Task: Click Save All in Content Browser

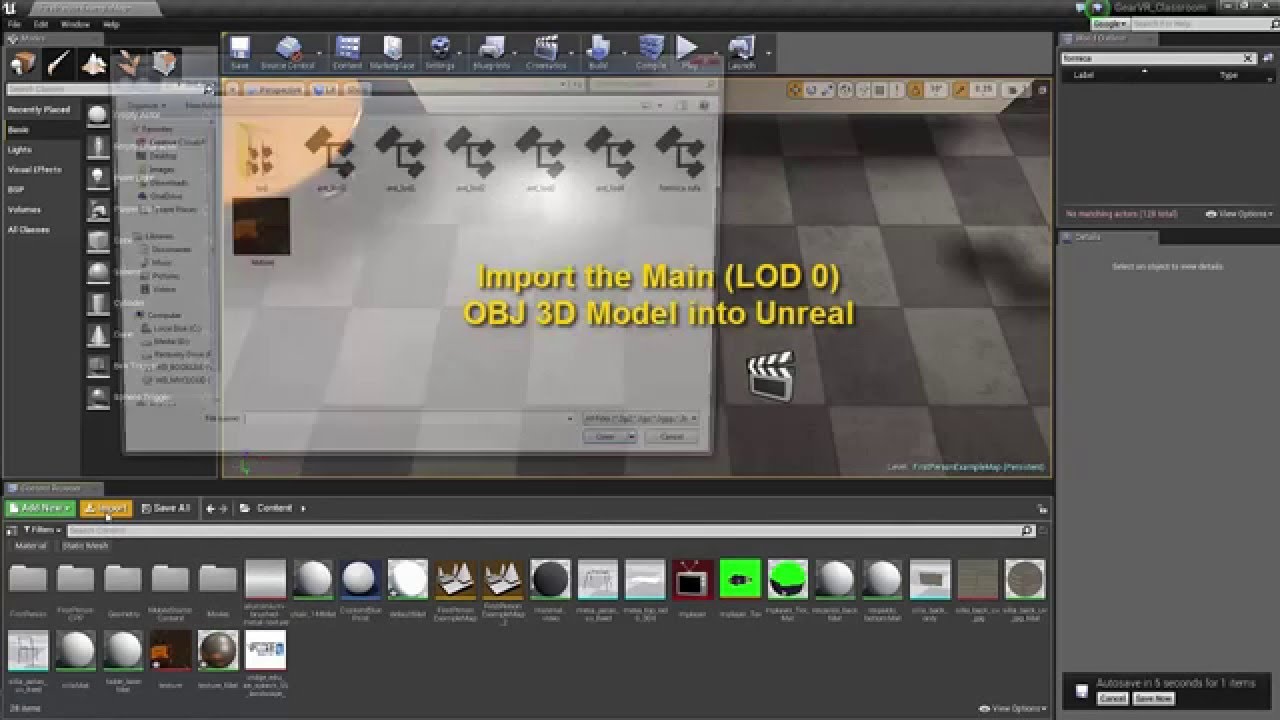Action: [x=166, y=508]
